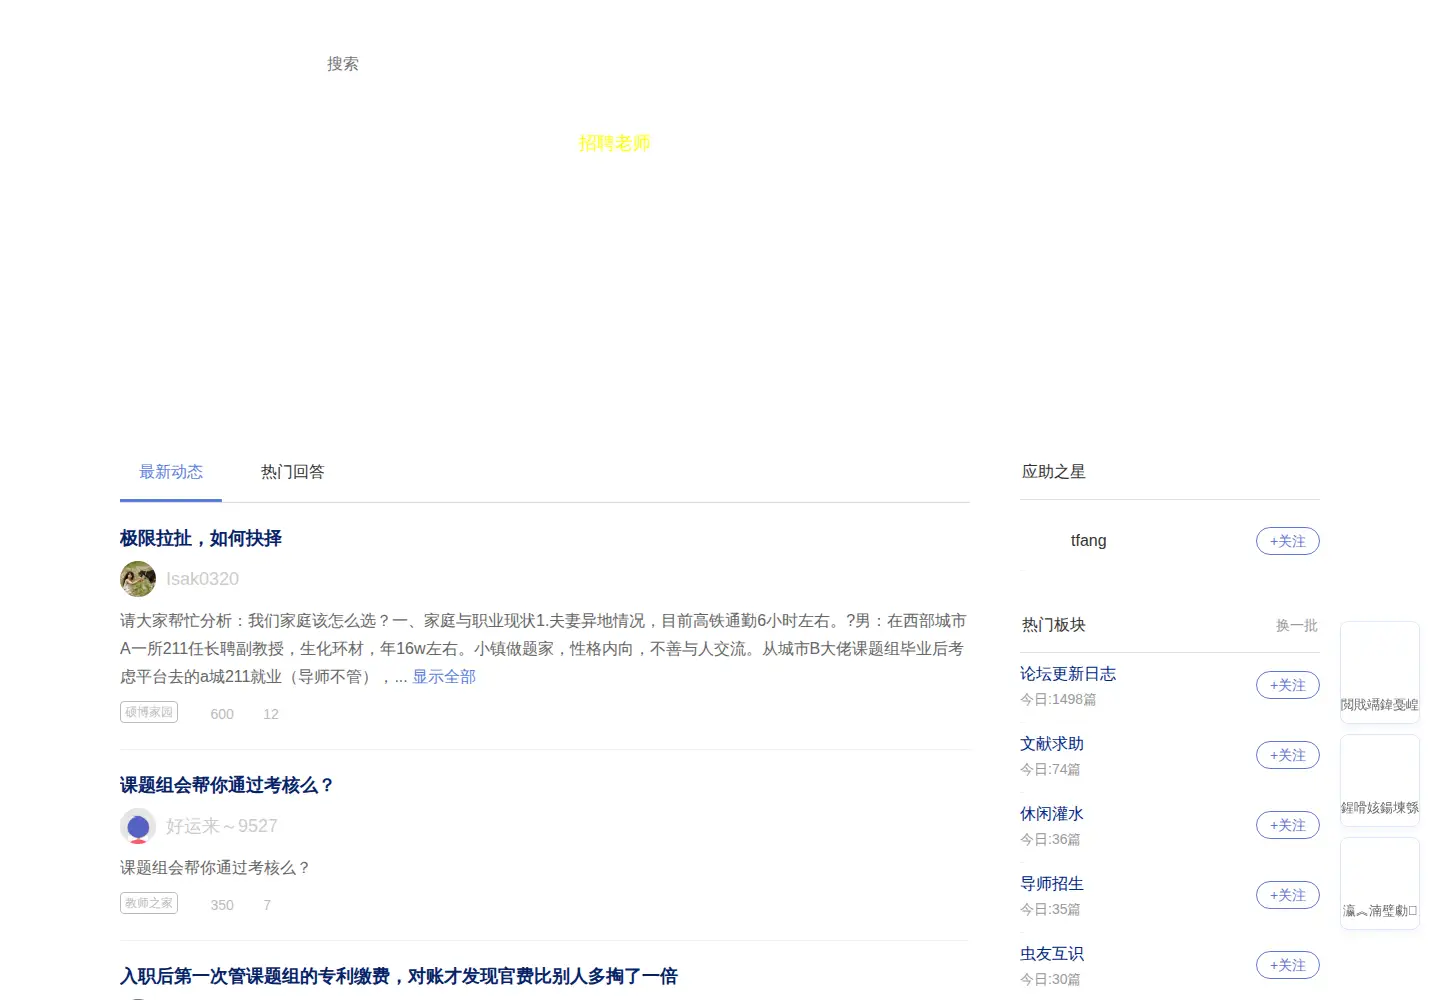Open the 文献求助 board
The image size is (1440, 1000).
point(1052,744)
